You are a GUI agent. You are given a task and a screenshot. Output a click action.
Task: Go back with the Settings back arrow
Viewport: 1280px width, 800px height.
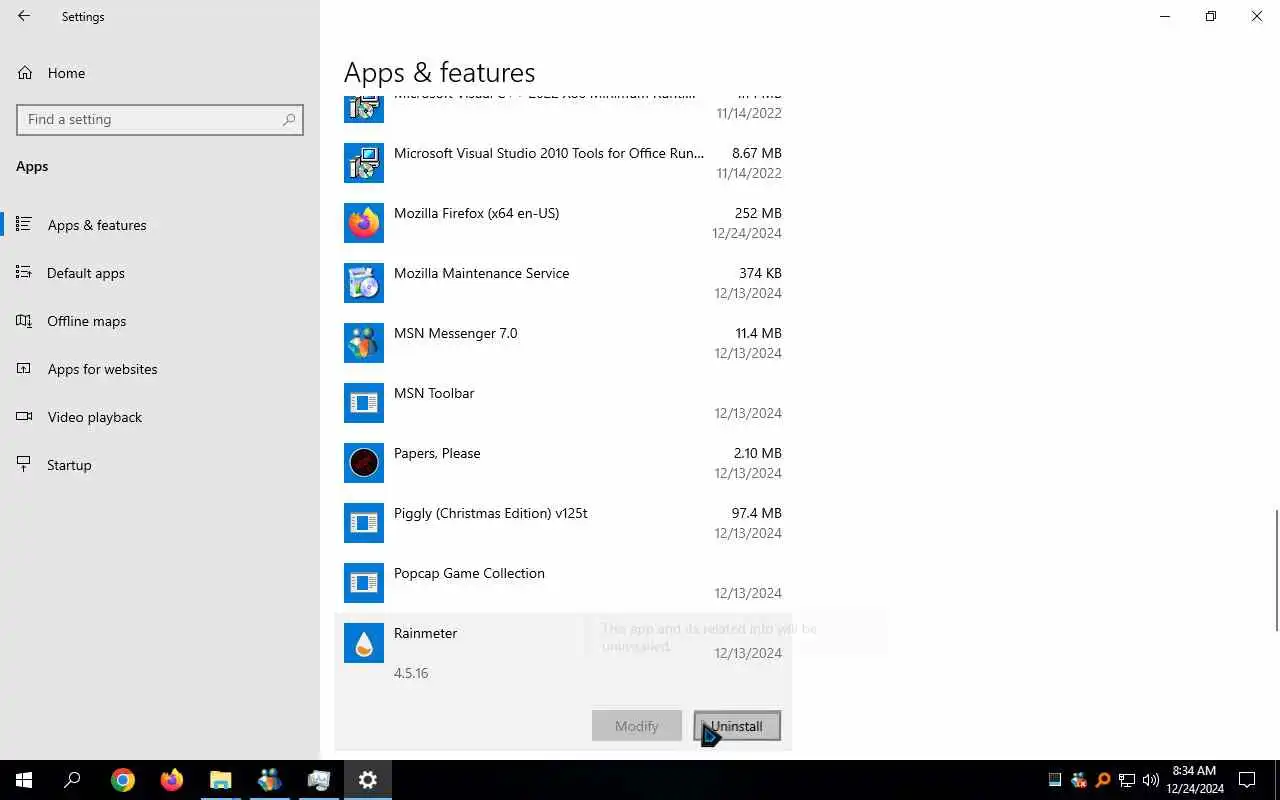pos(24,16)
